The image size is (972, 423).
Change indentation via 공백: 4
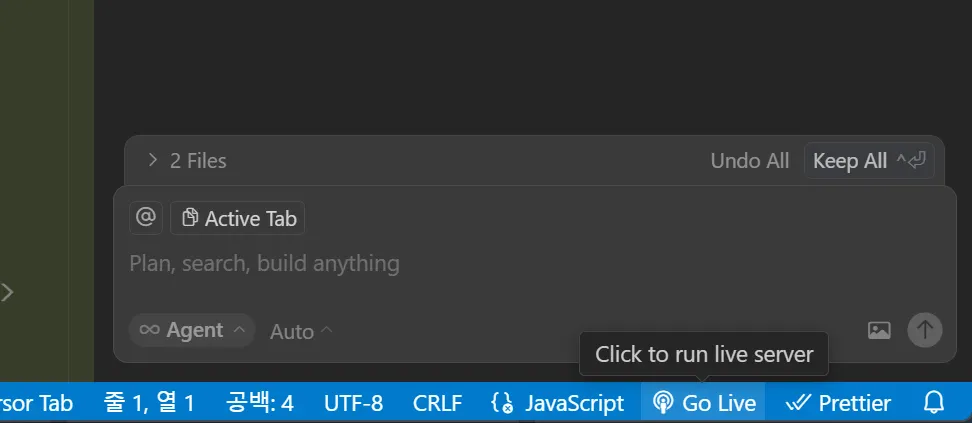[260, 403]
